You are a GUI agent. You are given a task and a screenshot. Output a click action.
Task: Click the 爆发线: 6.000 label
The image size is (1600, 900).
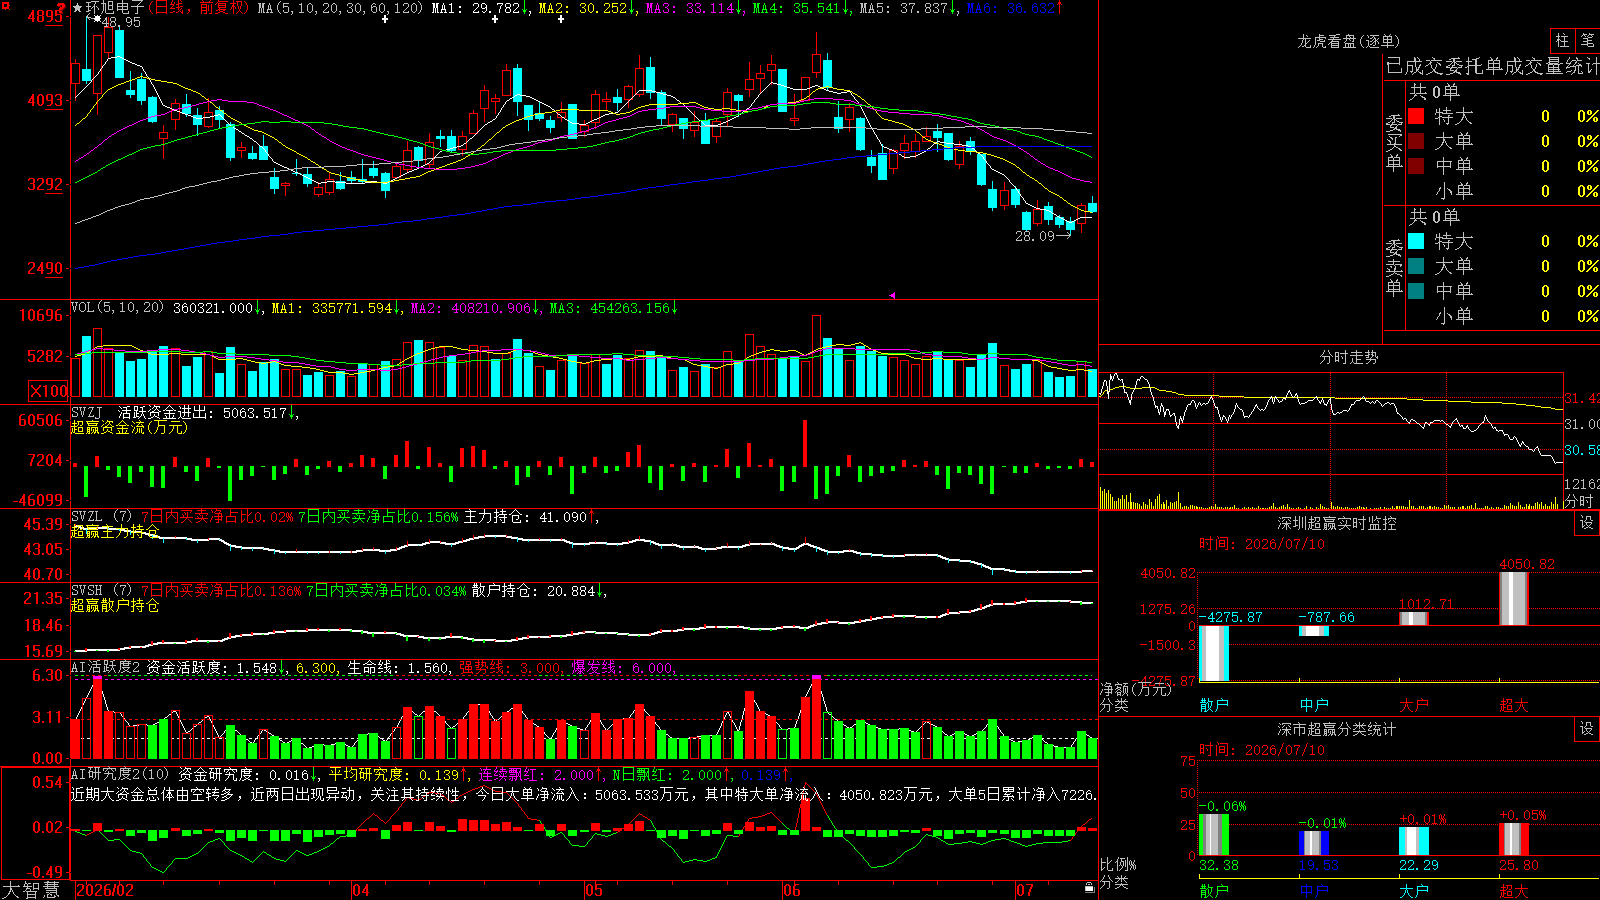622,668
